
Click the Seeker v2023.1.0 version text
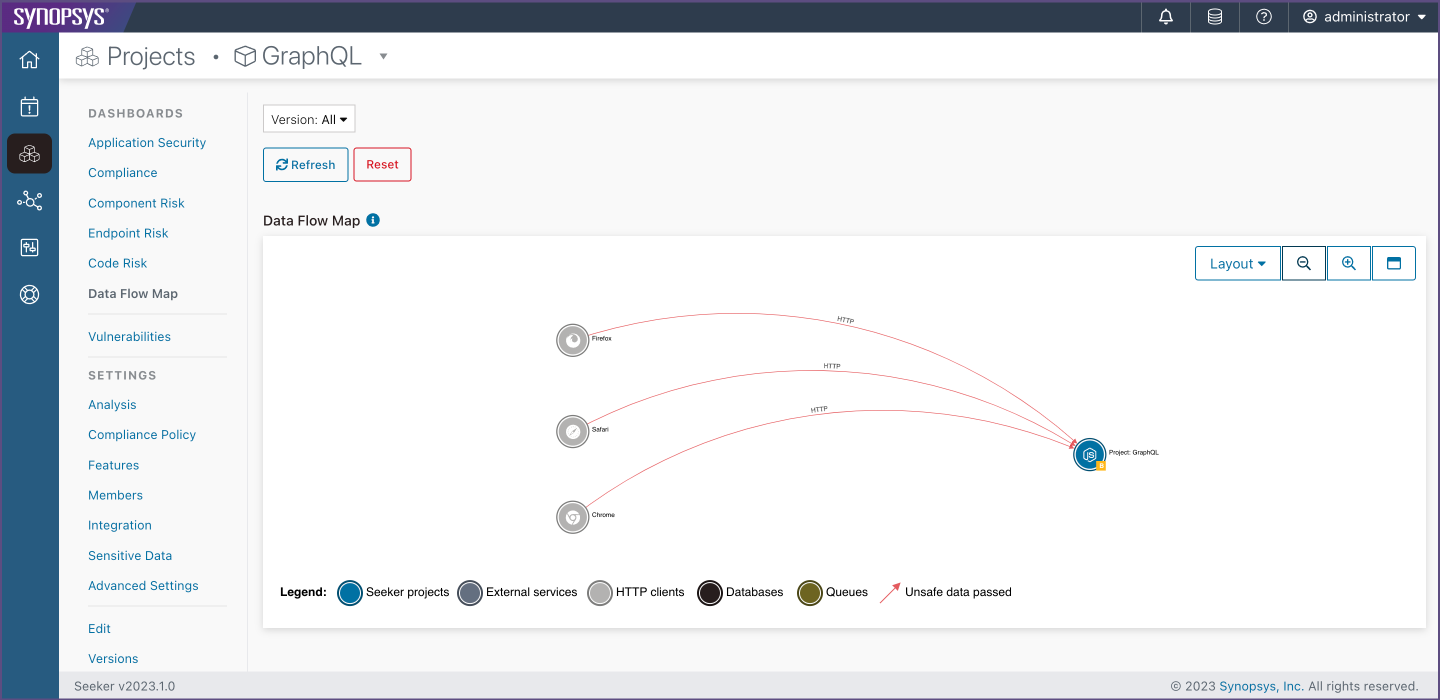(124, 686)
